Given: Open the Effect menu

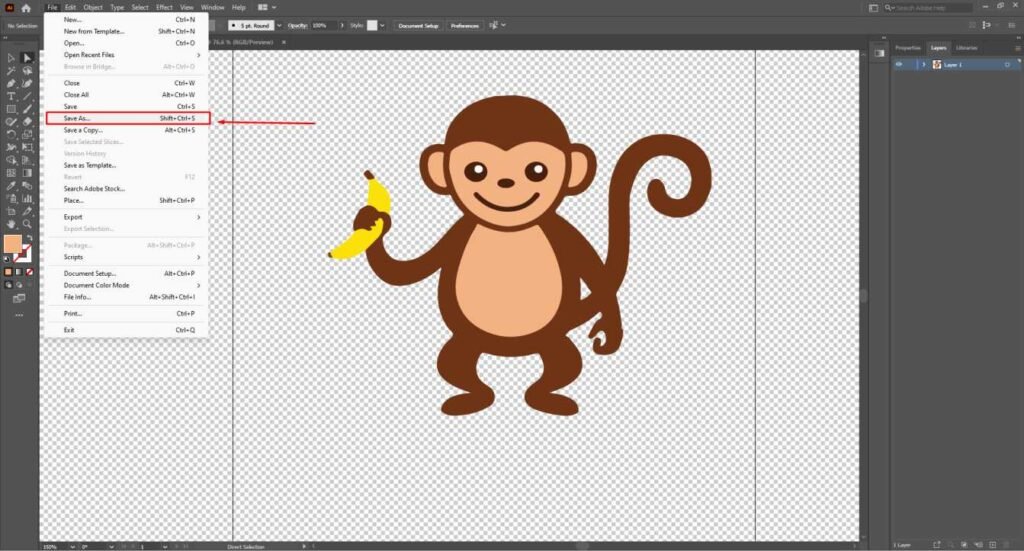Looking at the screenshot, I should click(164, 7).
